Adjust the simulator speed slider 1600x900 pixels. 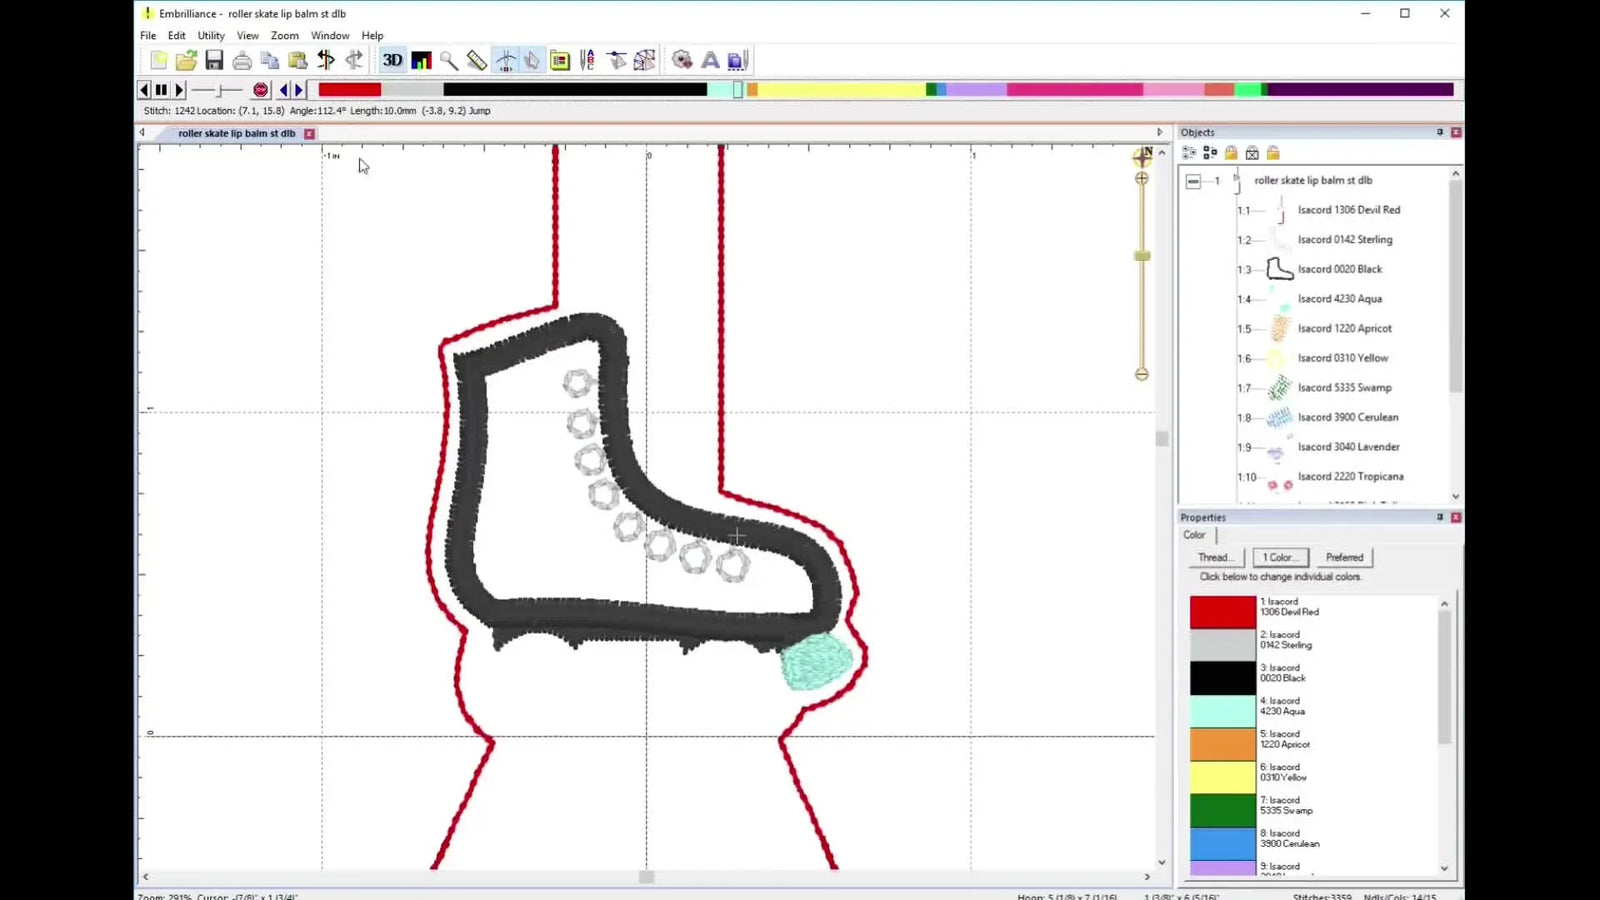(217, 90)
